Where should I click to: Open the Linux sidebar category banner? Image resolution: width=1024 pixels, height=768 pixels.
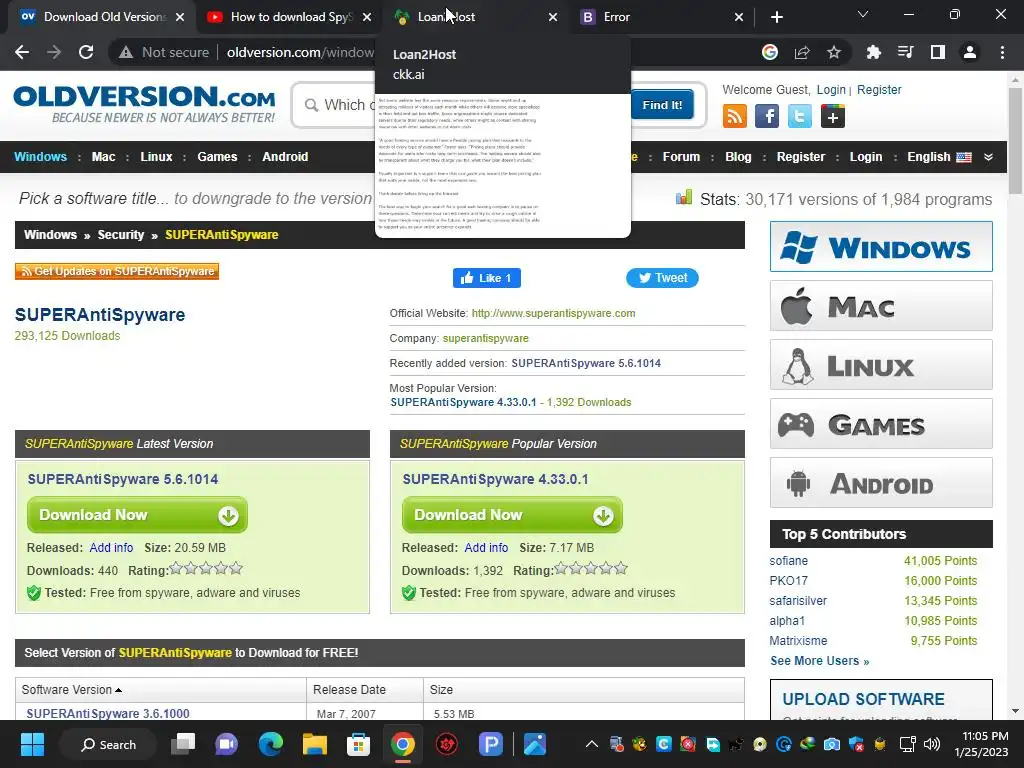click(x=881, y=364)
